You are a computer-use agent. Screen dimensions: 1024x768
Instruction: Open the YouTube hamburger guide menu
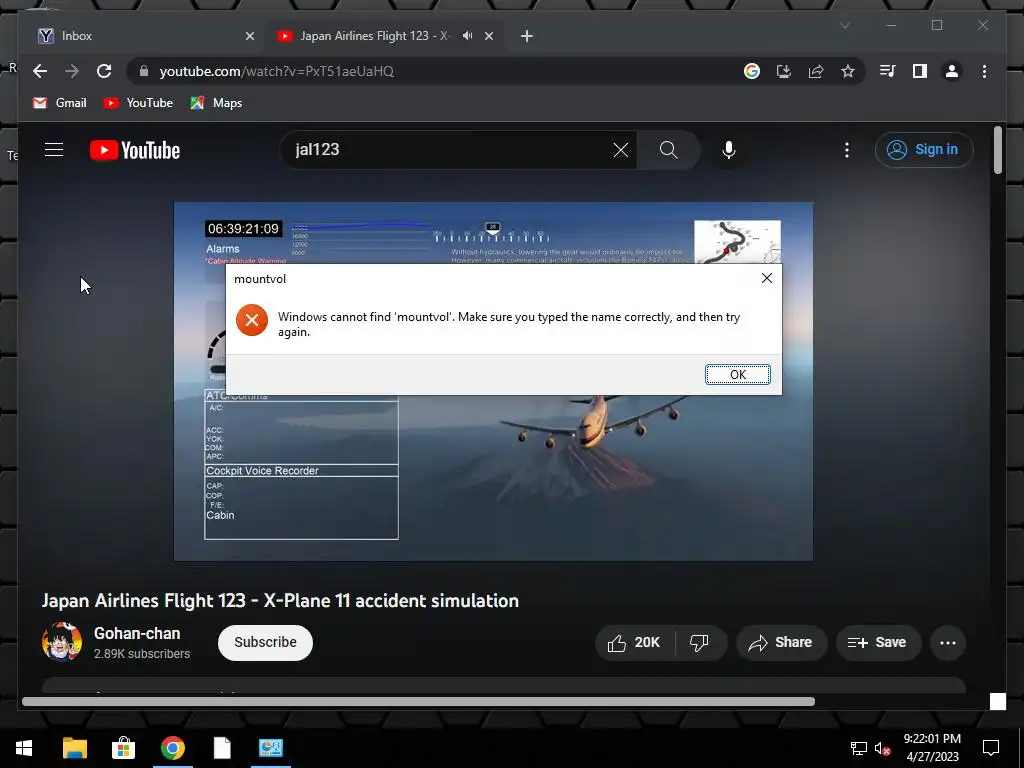coord(54,150)
